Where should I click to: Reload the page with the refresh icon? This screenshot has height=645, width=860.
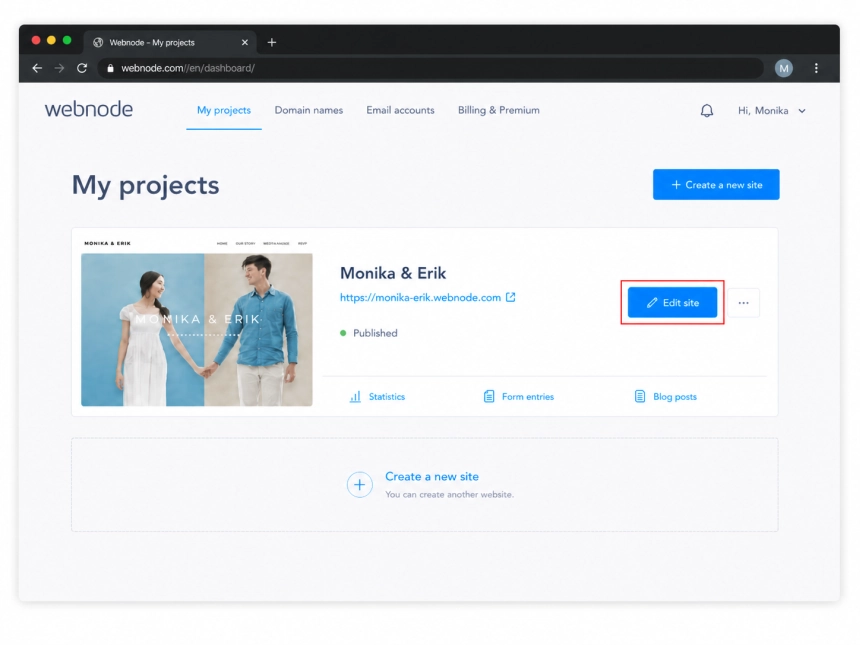click(82, 68)
